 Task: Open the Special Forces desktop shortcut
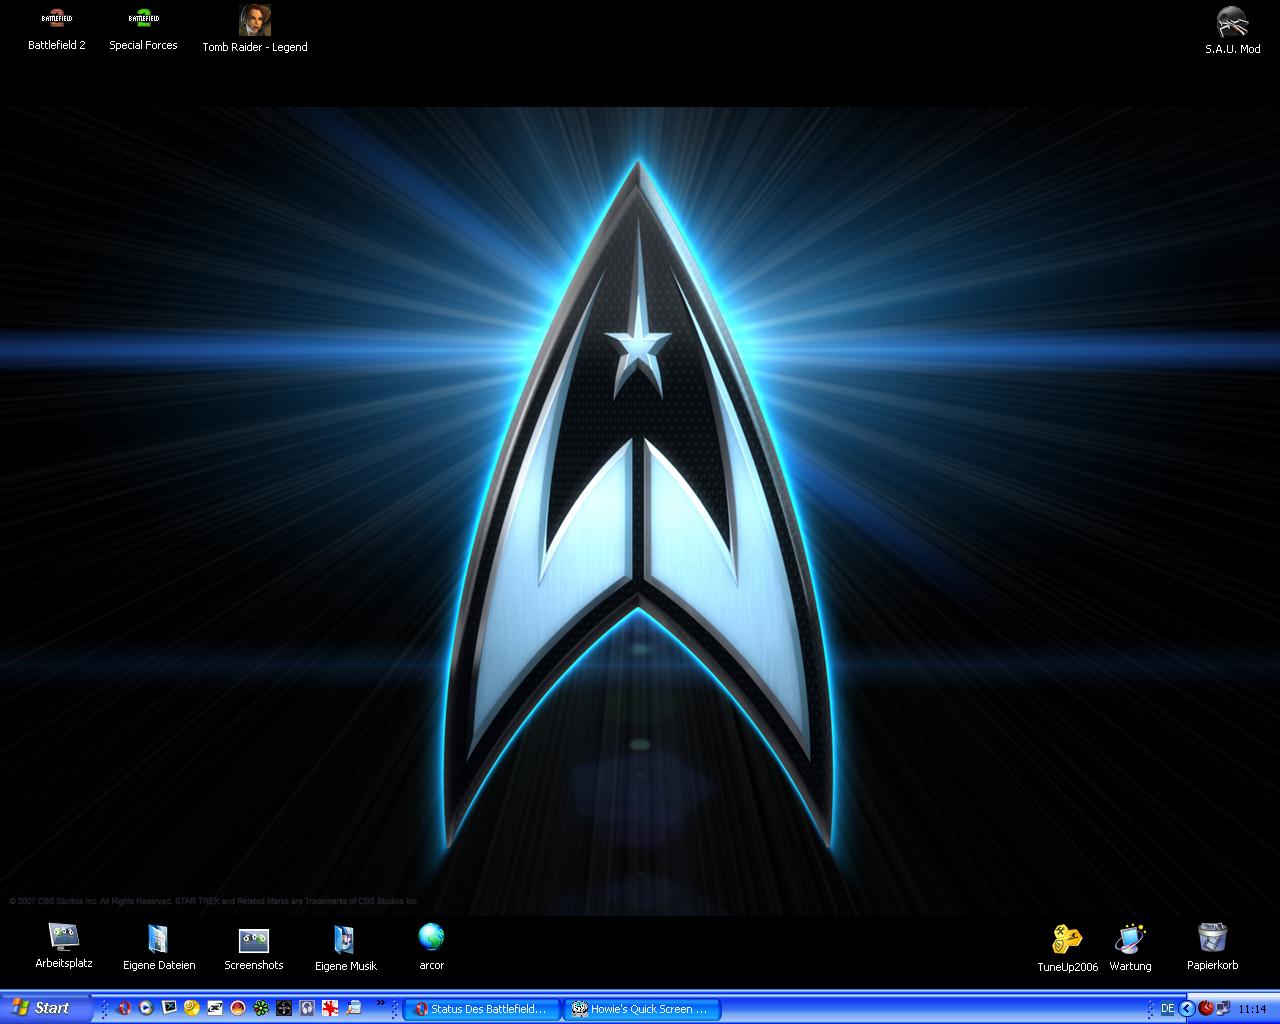143,29
